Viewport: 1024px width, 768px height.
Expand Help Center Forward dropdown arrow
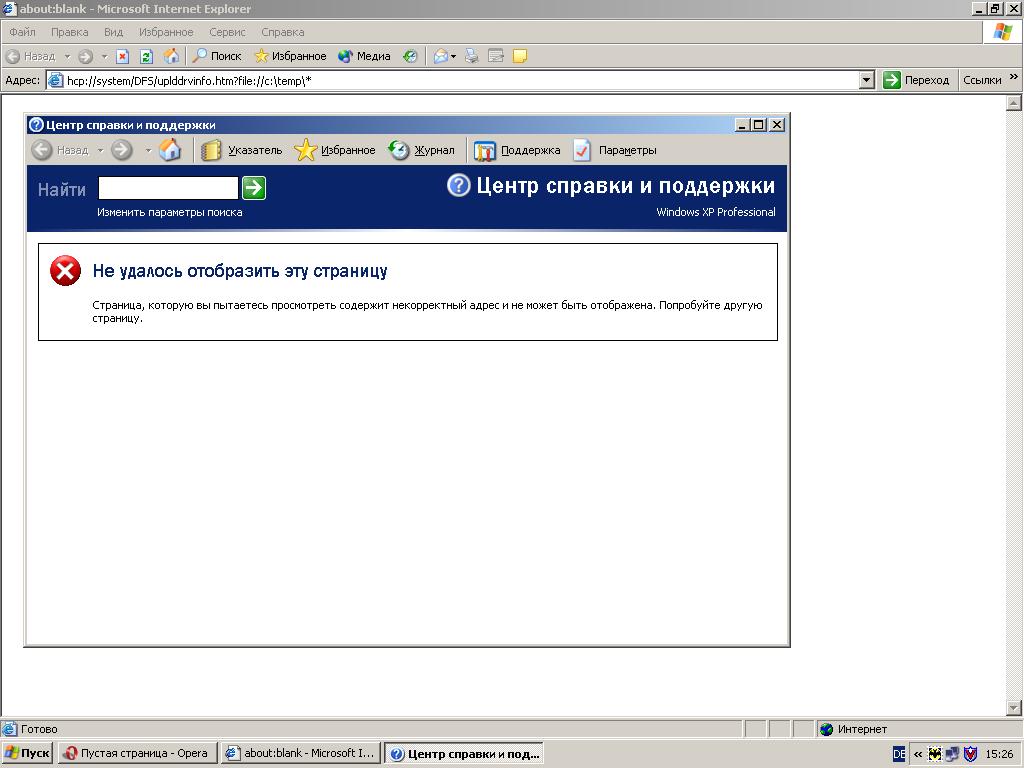point(148,150)
